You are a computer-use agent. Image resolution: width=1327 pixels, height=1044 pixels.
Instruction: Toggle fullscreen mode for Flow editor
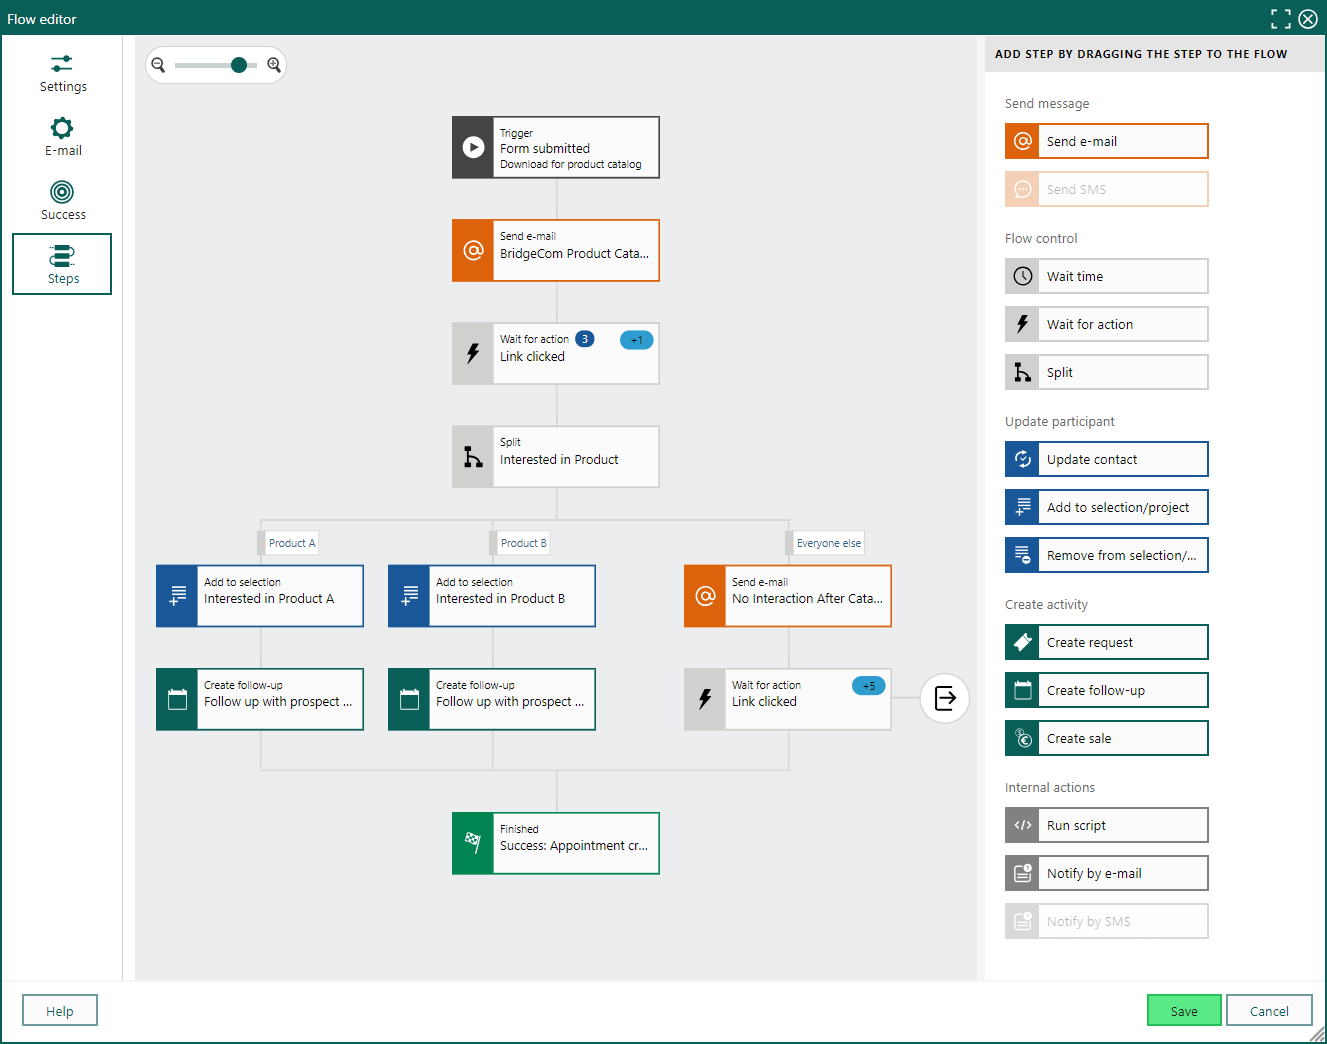coord(1281,19)
